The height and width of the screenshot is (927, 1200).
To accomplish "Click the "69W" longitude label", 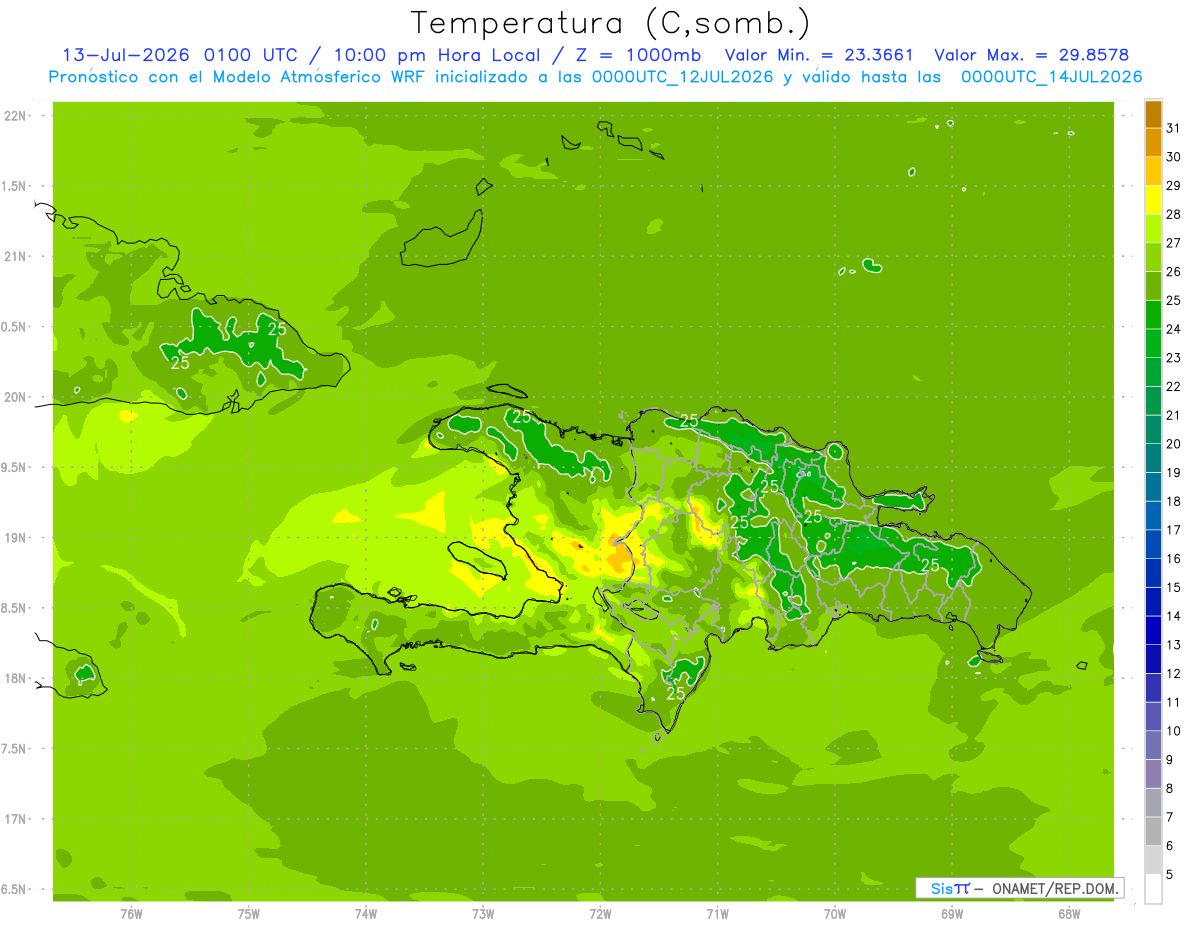I will [952, 913].
